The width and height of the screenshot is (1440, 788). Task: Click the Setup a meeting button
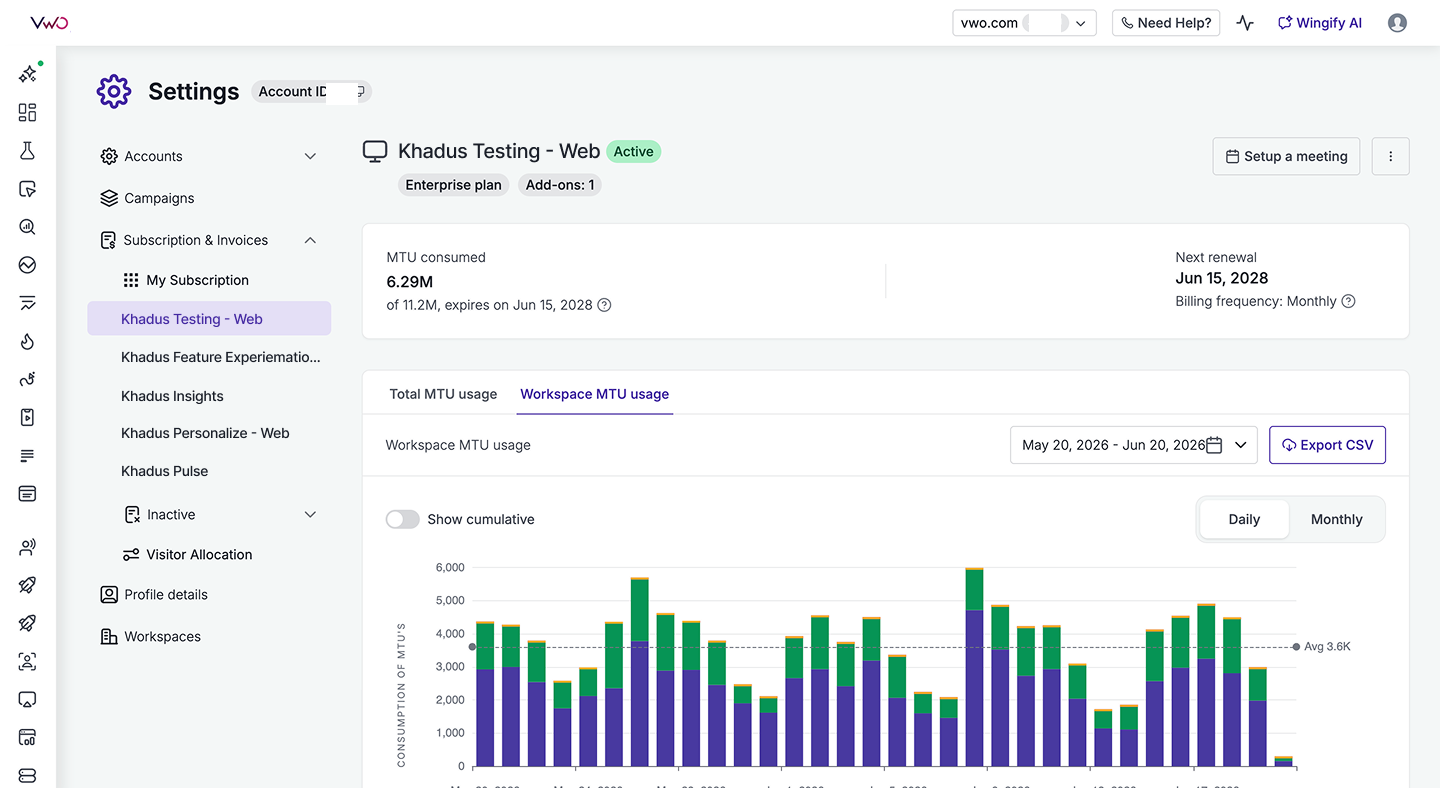pyautogui.click(x=1286, y=156)
